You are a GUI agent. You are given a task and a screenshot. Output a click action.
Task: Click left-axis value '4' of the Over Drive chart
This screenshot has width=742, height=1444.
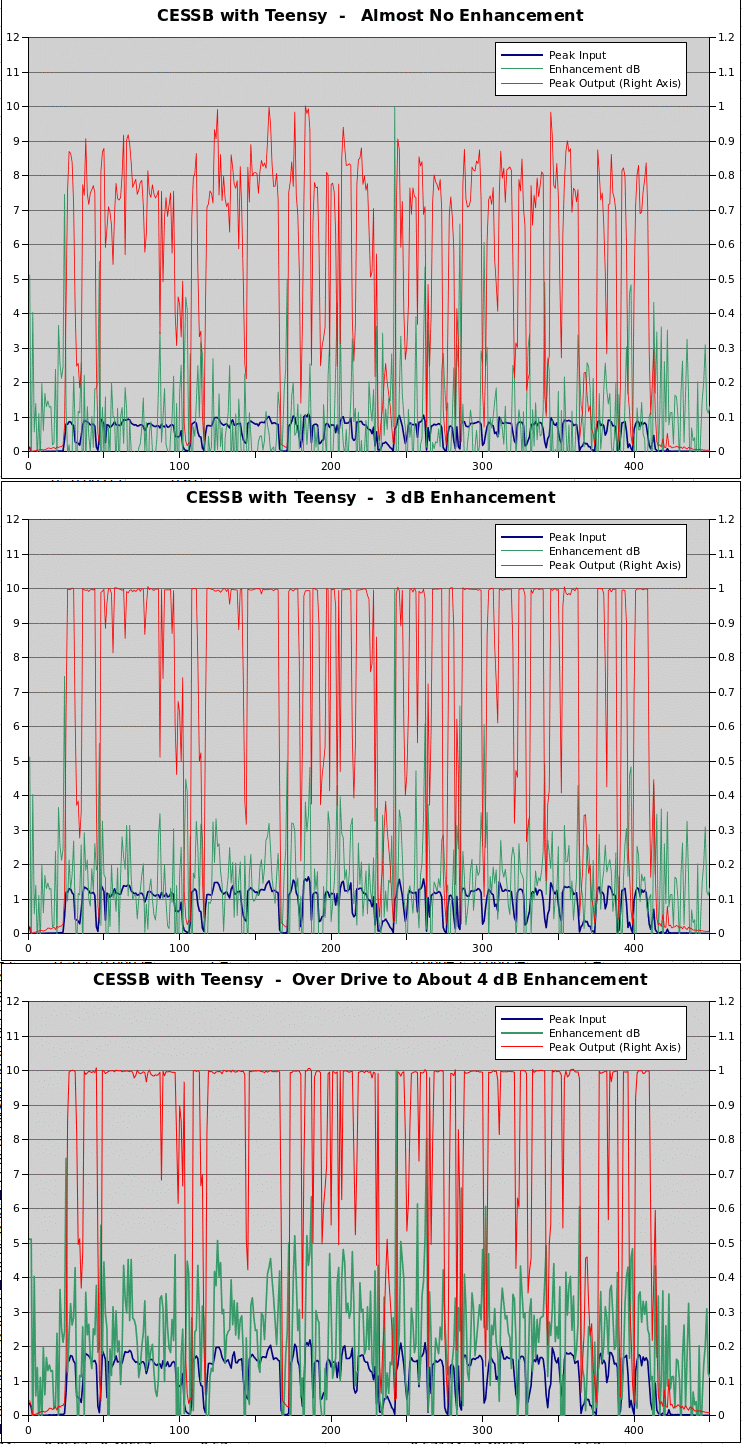tap(17, 1278)
